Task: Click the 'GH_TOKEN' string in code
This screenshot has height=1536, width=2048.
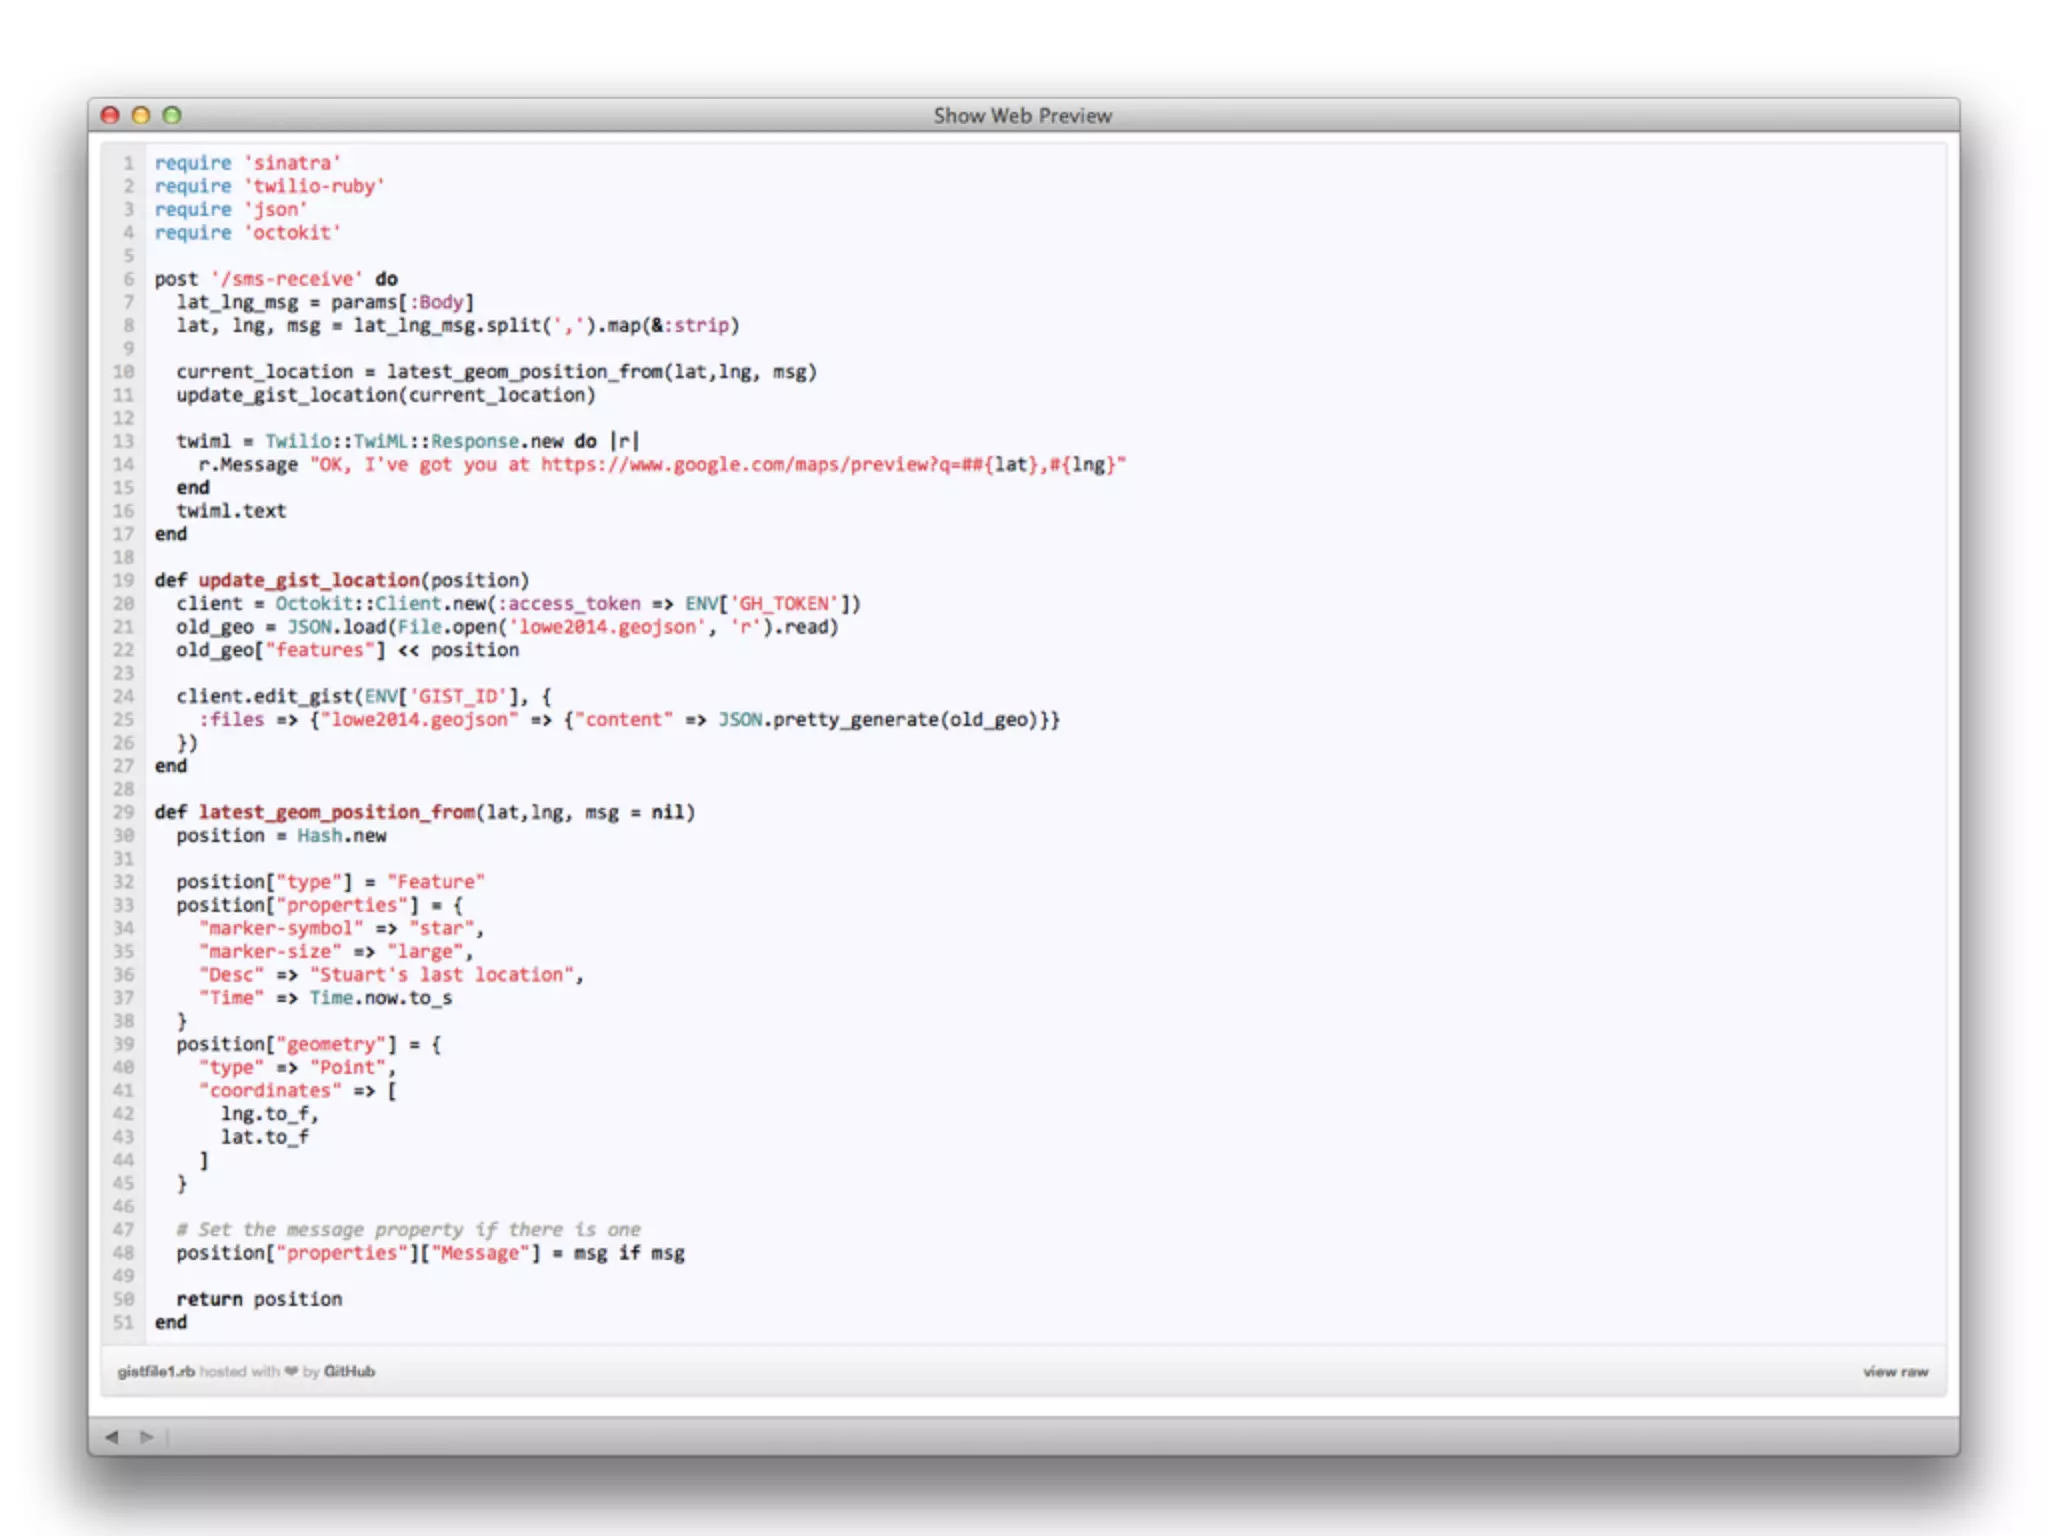Action: tap(784, 603)
